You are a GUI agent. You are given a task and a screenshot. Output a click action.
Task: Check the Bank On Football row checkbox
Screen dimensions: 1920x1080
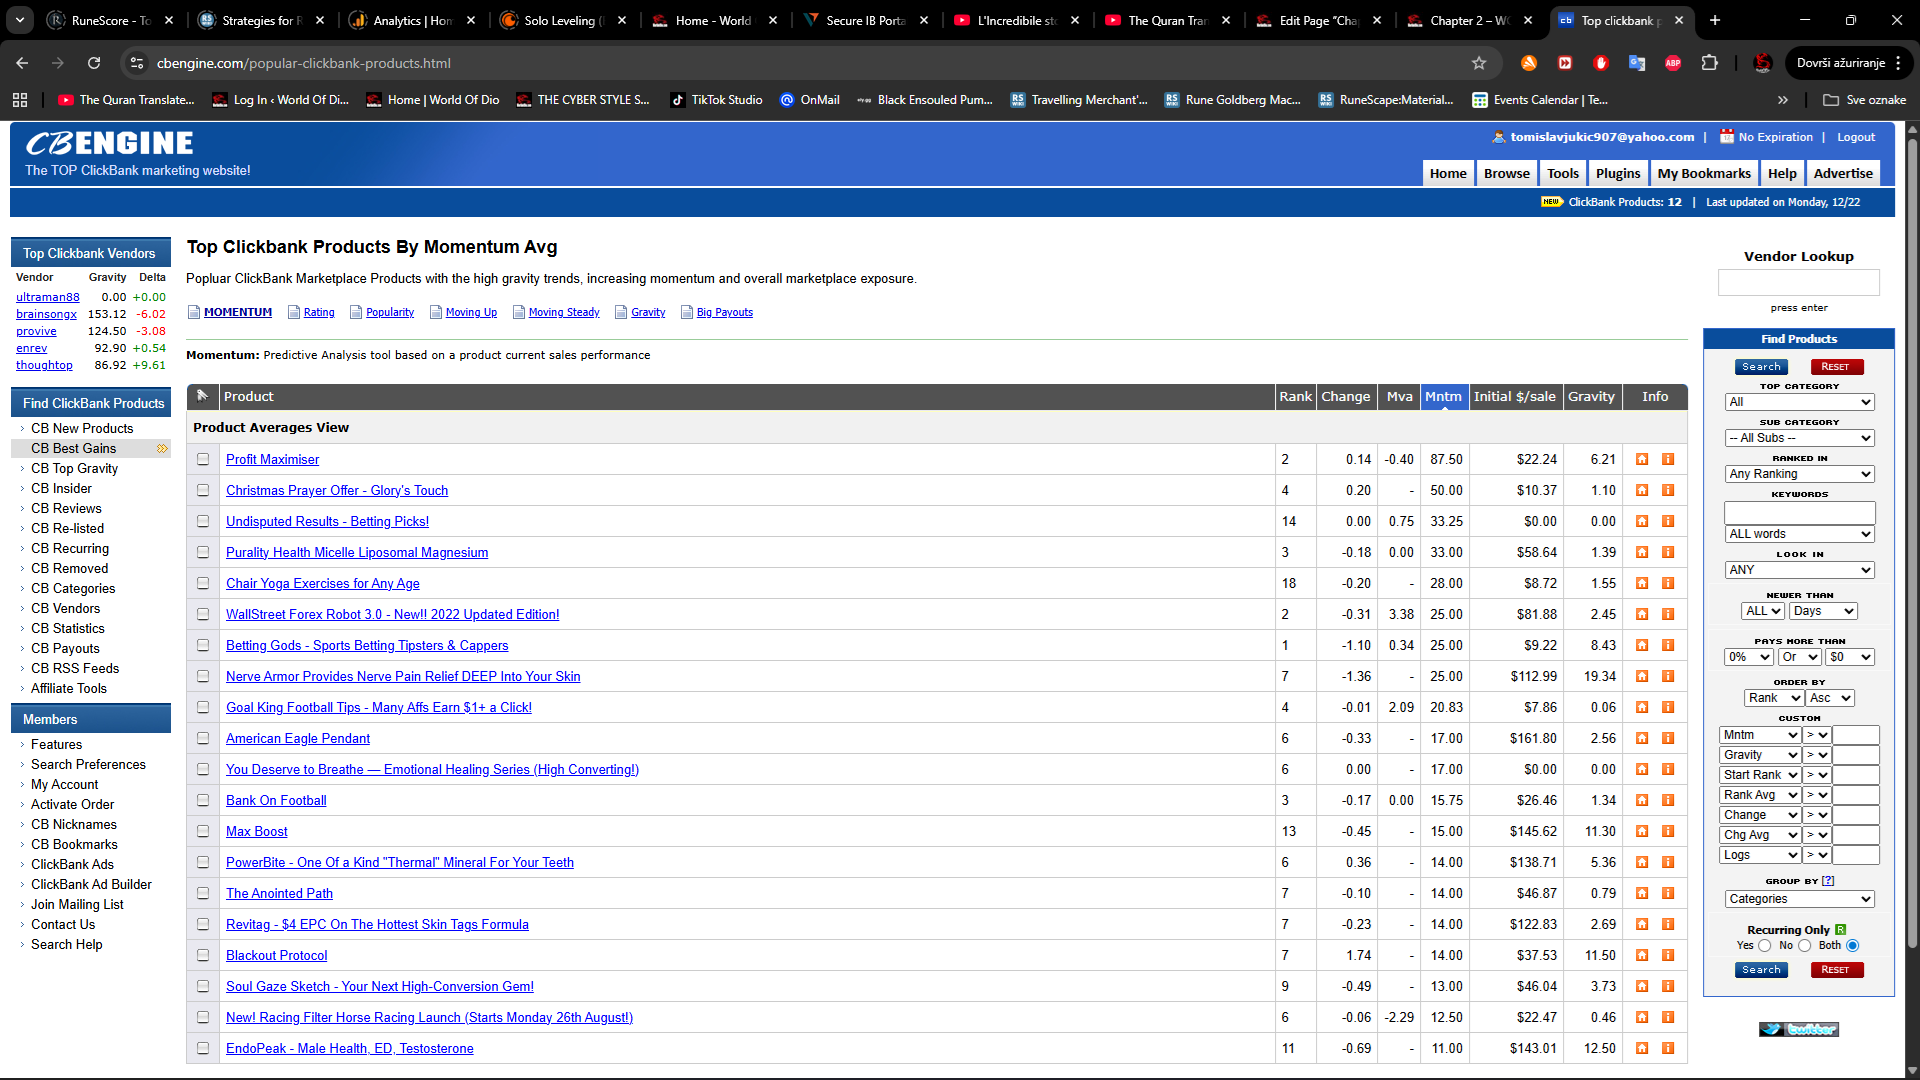[203, 800]
